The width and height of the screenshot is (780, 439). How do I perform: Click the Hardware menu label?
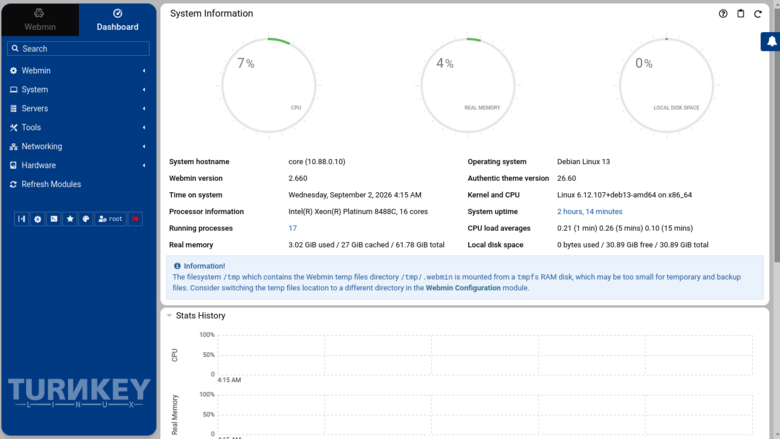[x=38, y=165]
